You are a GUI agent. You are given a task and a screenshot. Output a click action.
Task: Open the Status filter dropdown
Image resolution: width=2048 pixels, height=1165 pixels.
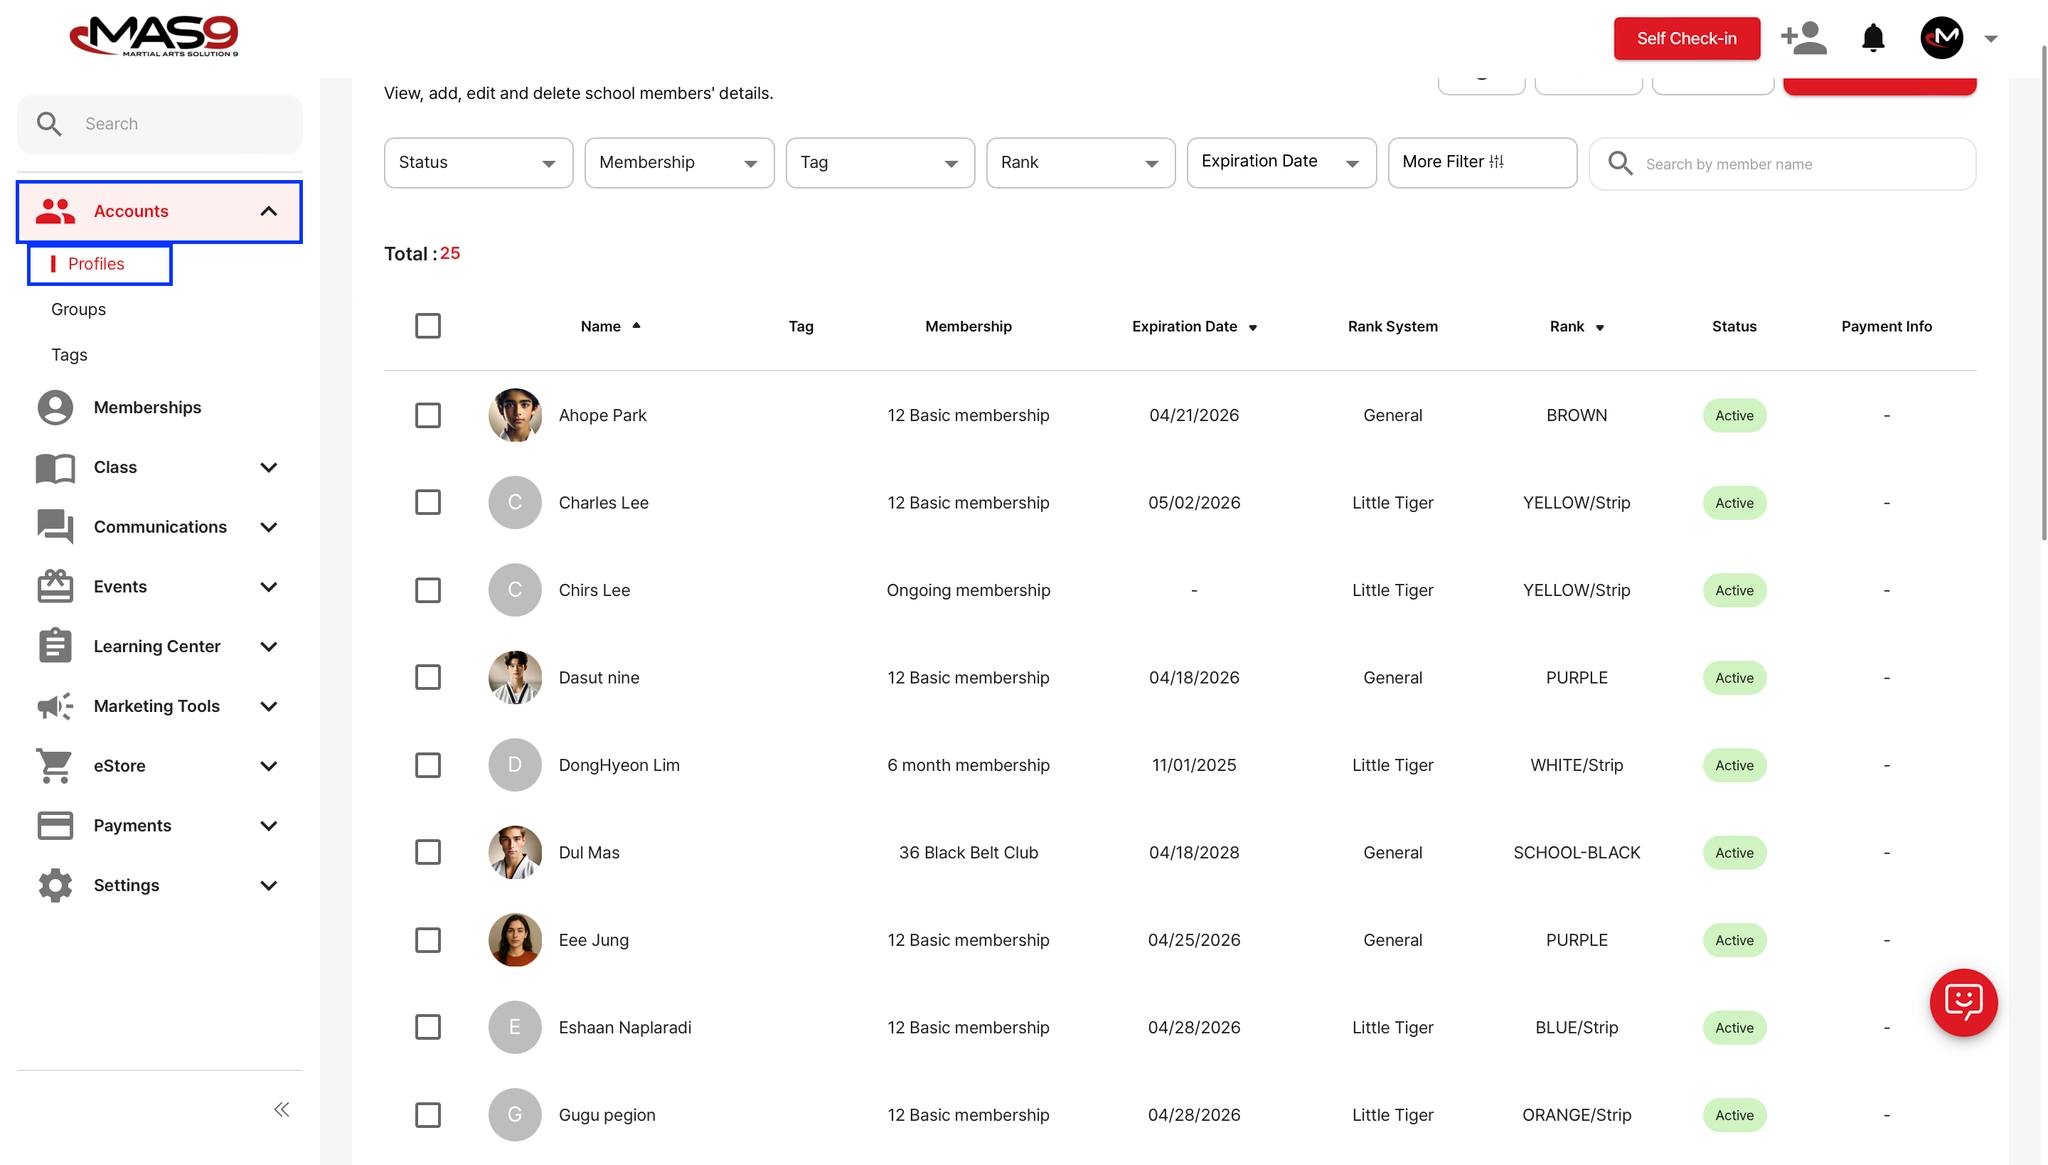coord(478,163)
